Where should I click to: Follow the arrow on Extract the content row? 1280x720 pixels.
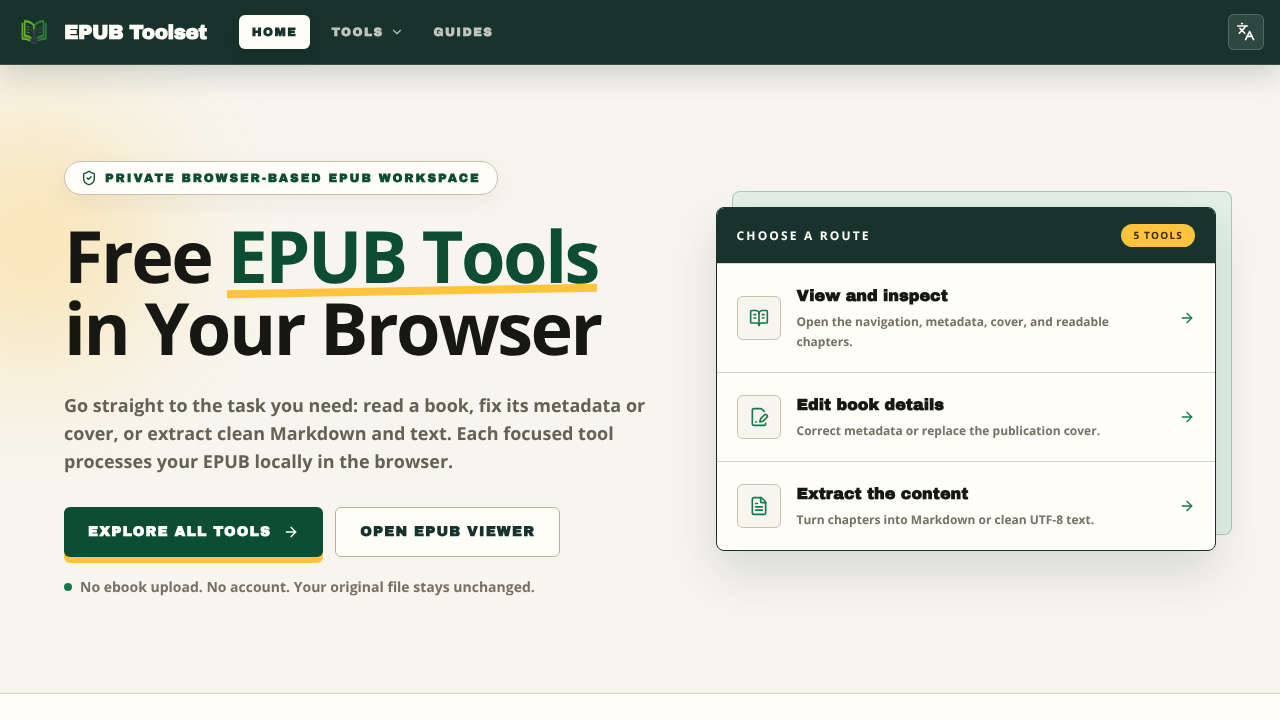(1187, 506)
